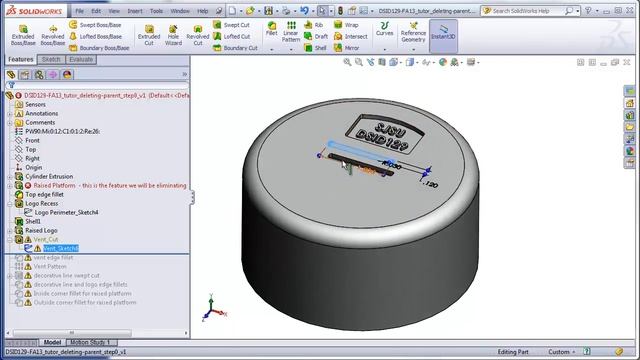Image resolution: width=640 pixels, height=360 pixels.
Task: Switch to the Sketch tab
Action: [x=51, y=60]
